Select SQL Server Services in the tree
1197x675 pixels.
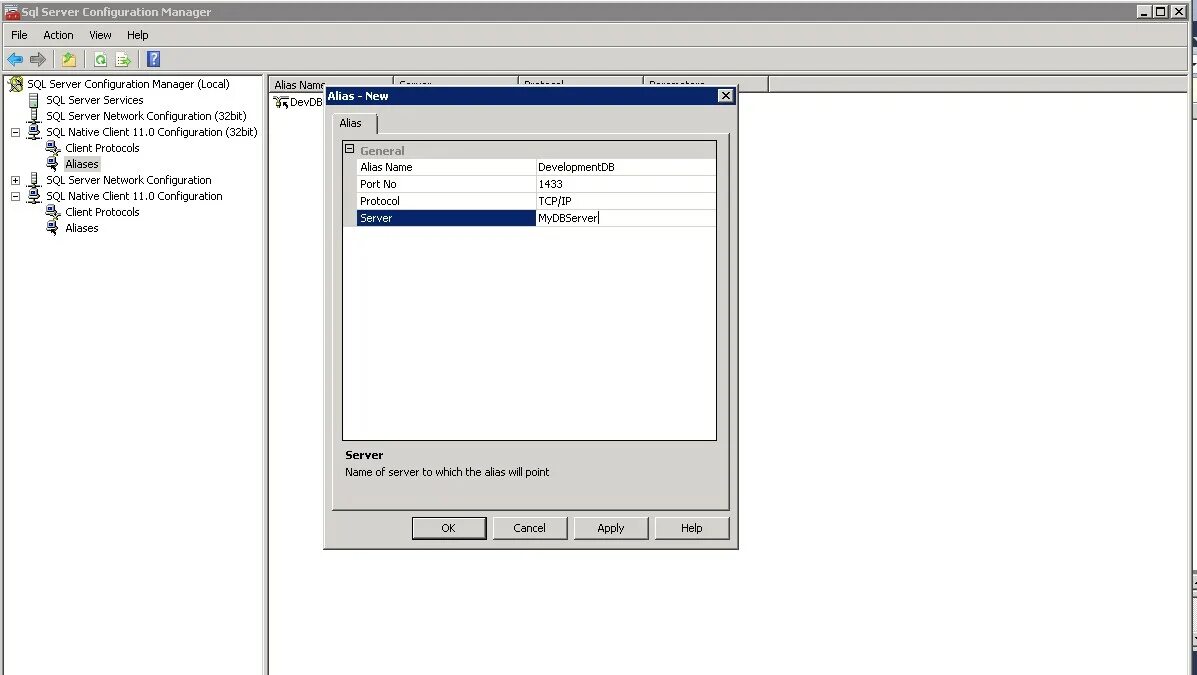[x=95, y=100]
